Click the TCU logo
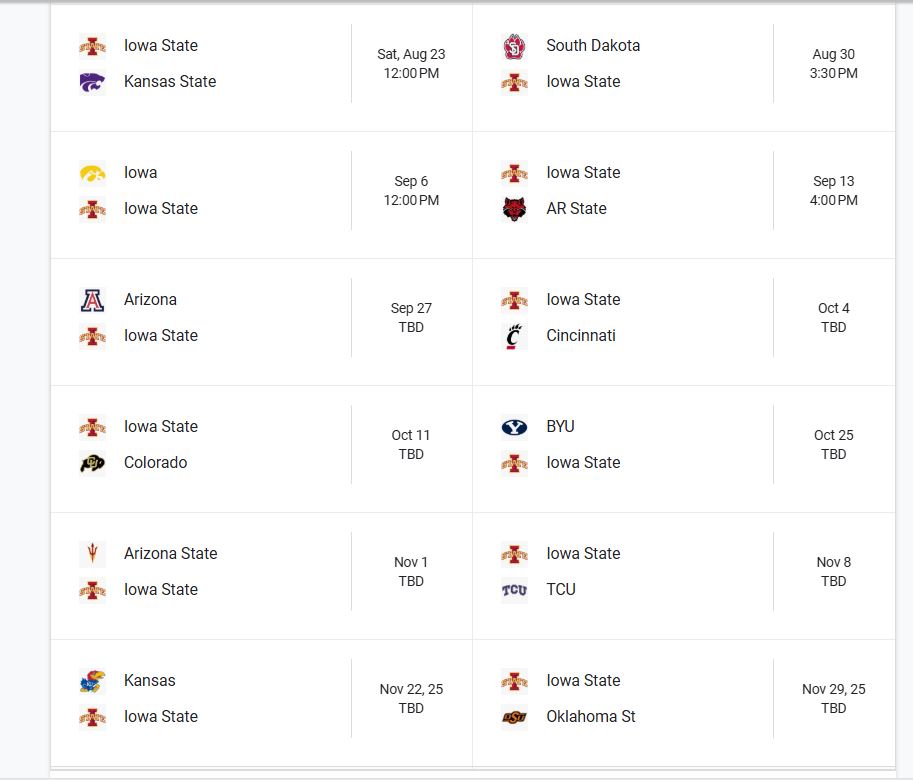This screenshot has height=780, width=913. pos(514,590)
